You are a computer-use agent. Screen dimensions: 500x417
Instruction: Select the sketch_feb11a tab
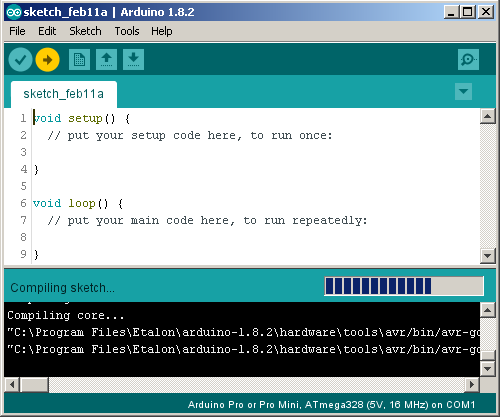(64, 94)
